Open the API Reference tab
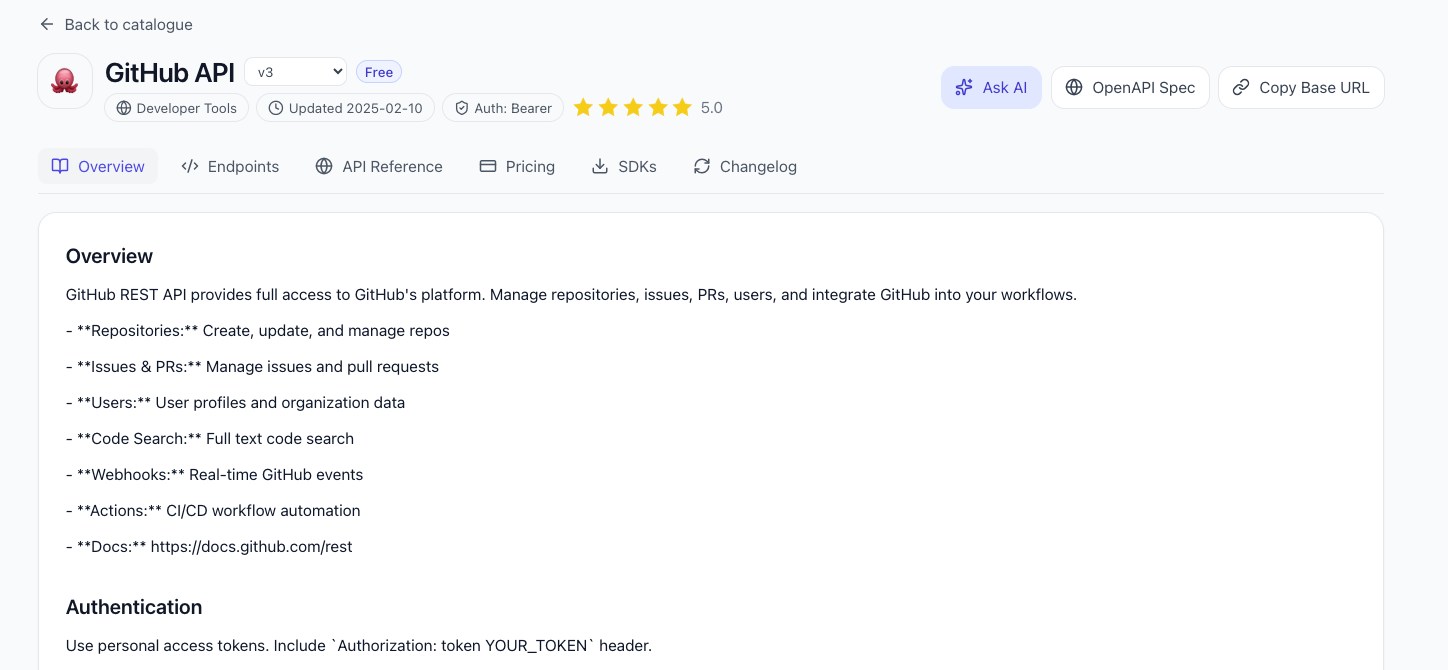This screenshot has height=670, width=1448. pyautogui.click(x=379, y=166)
